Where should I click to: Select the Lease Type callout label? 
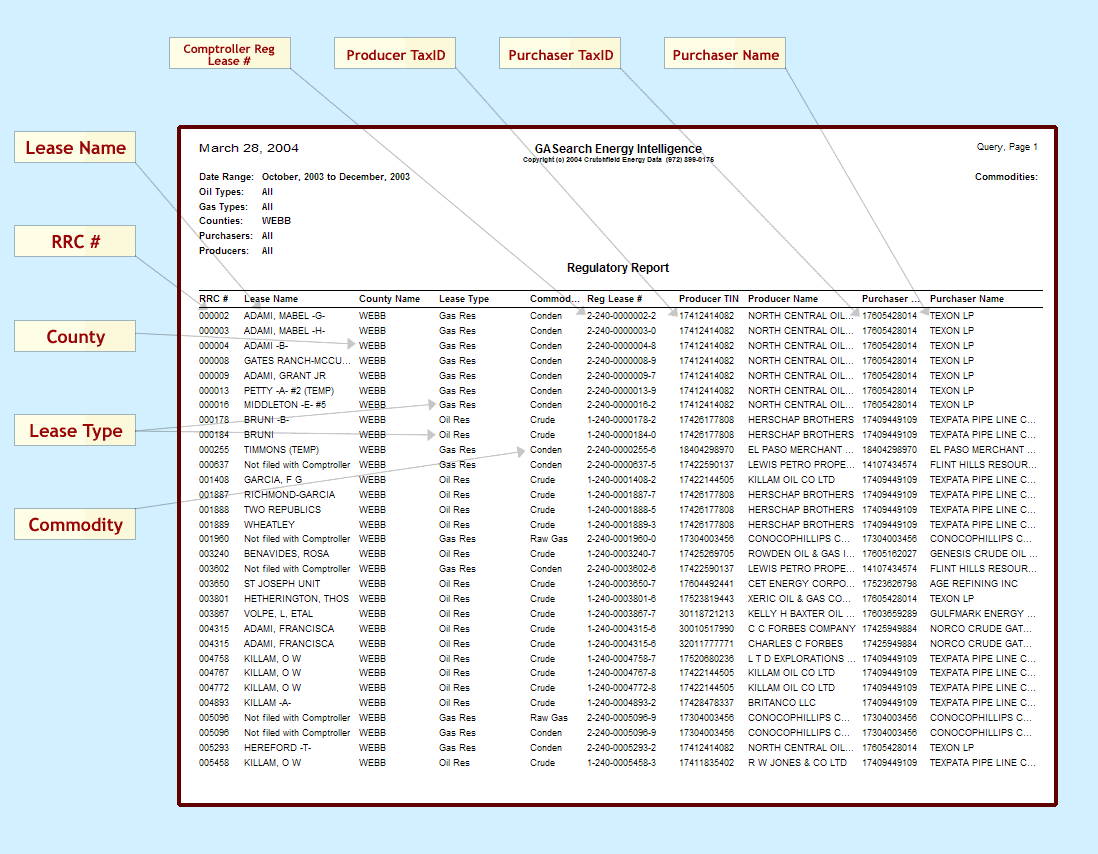tap(75, 431)
